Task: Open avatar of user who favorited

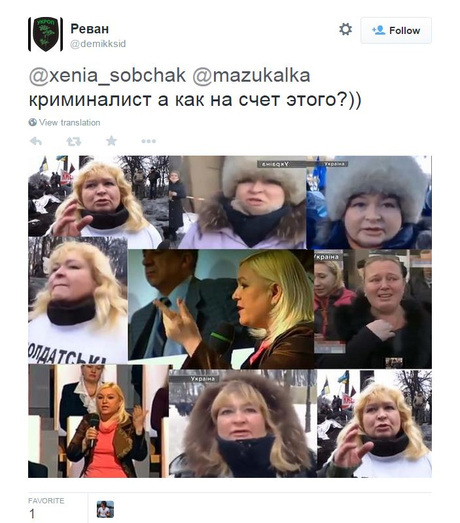Action: [105, 509]
